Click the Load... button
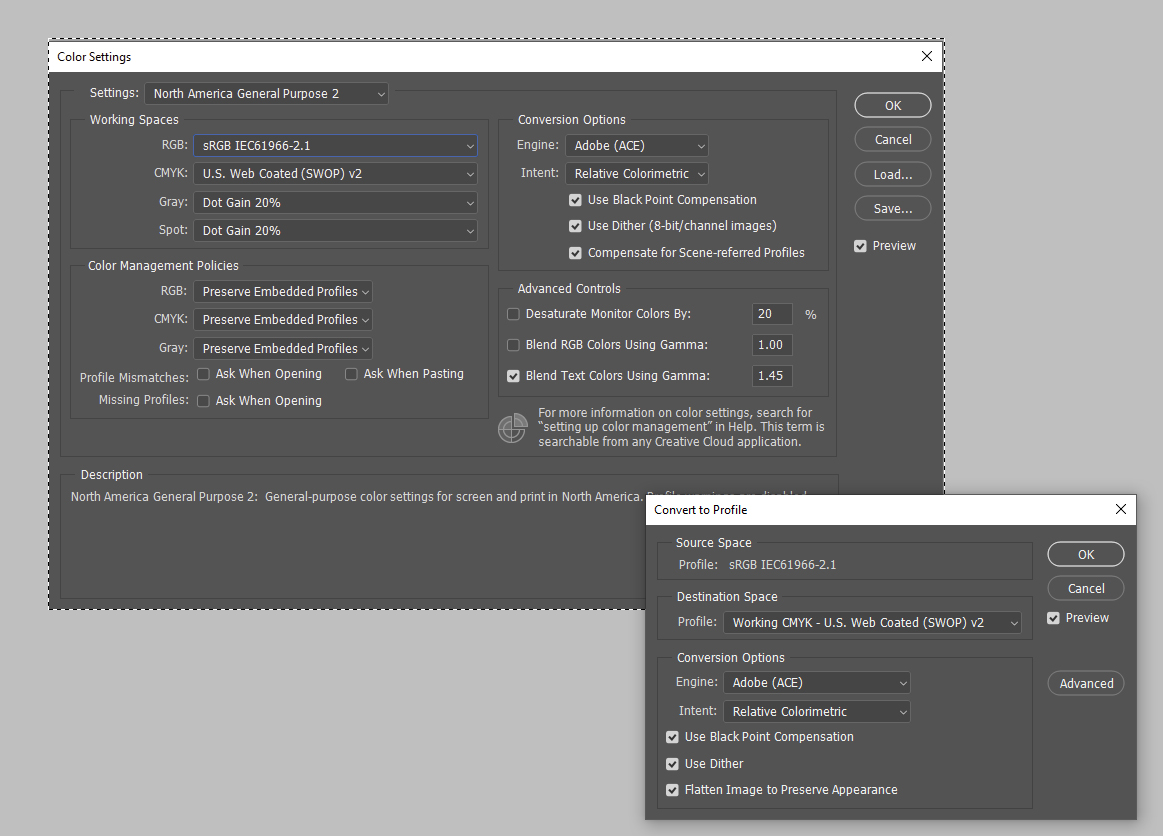Image resolution: width=1163 pixels, height=836 pixels. click(892, 174)
